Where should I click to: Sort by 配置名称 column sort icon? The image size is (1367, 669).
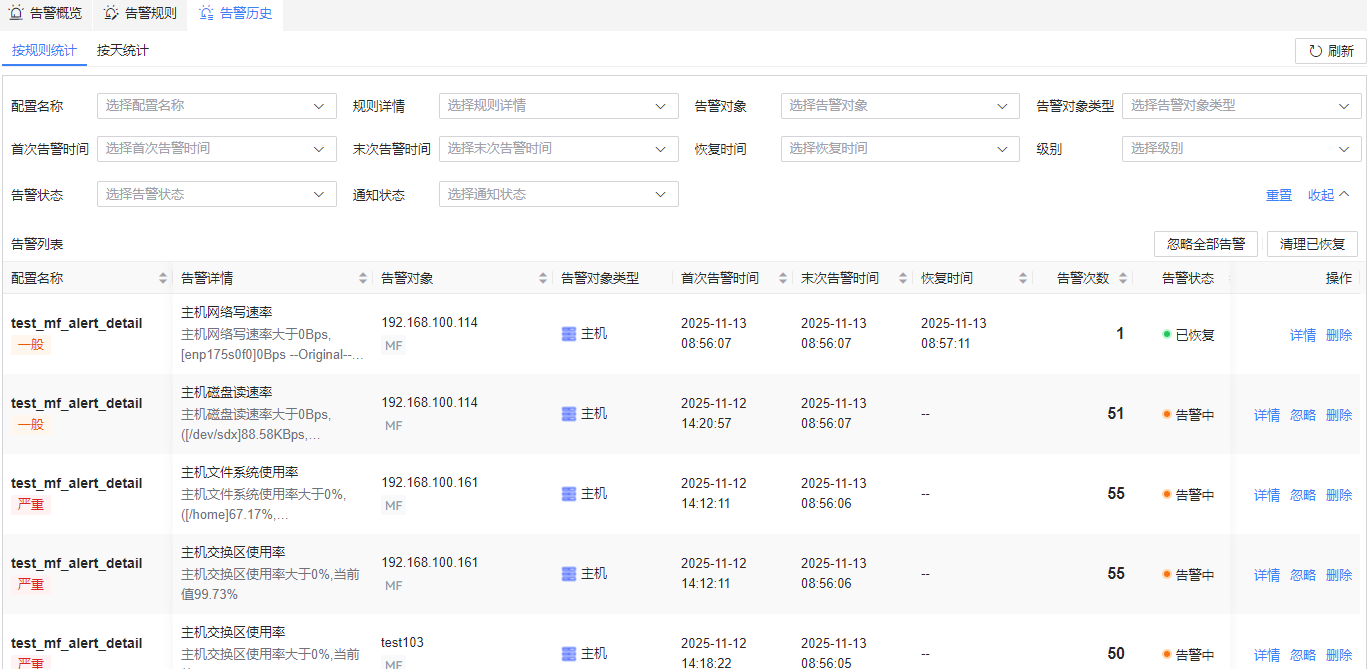tap(163, 278)
